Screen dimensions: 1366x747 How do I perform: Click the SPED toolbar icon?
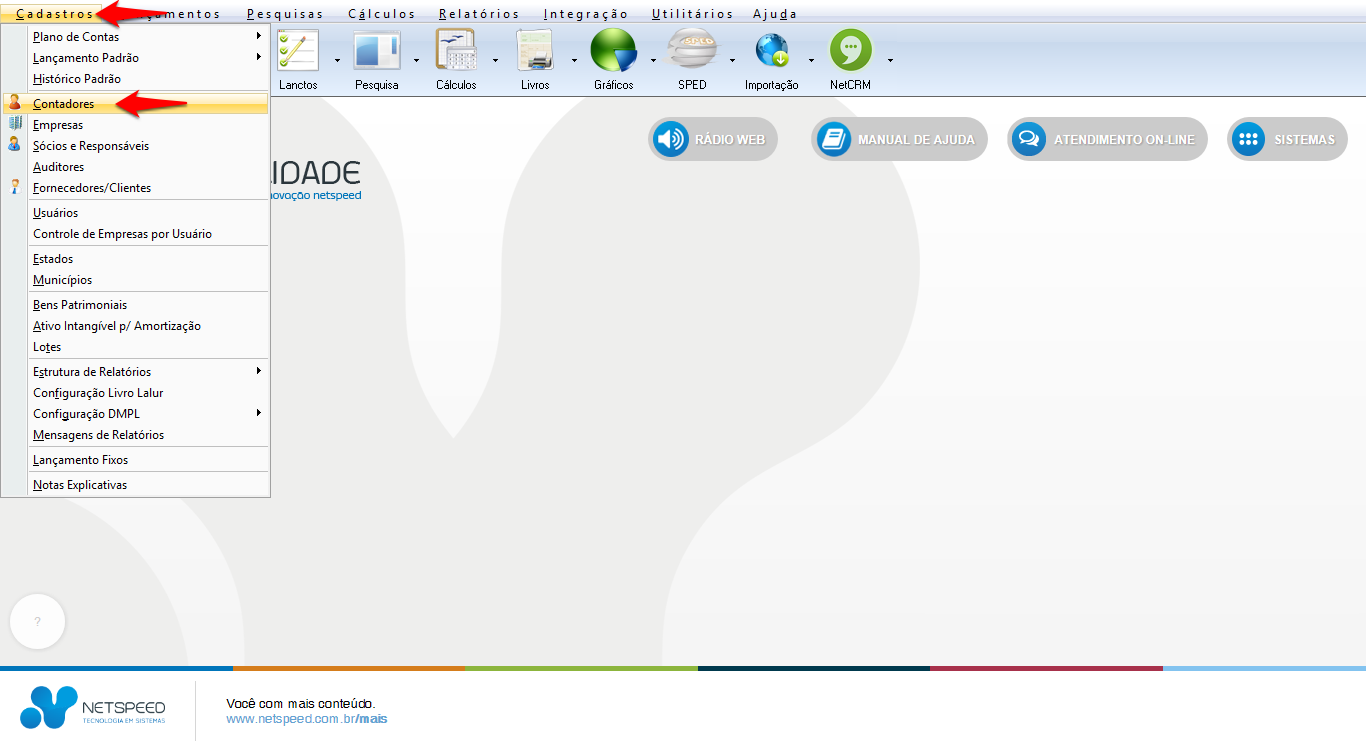(x=692, y=52)
